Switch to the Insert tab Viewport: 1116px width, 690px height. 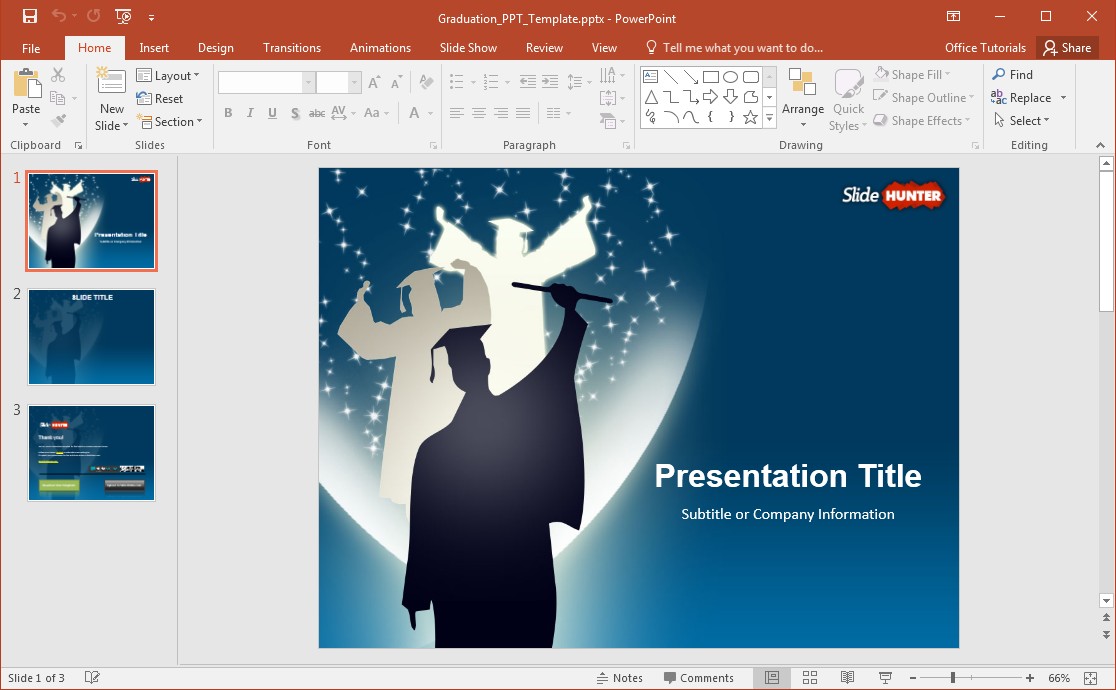pos(154,48)
